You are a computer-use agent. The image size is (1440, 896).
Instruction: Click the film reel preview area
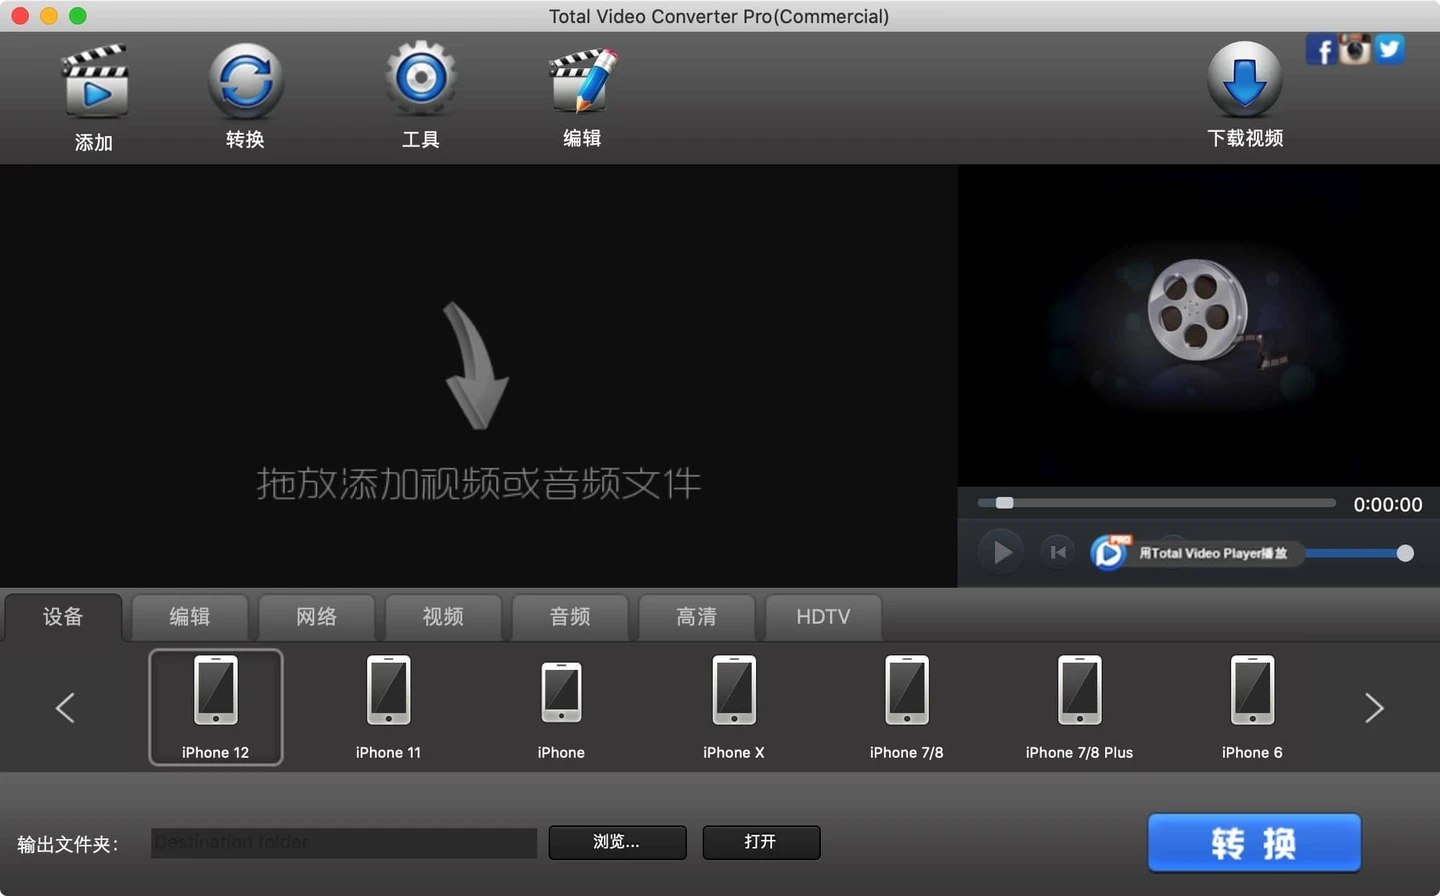[x=1199, y=326]
